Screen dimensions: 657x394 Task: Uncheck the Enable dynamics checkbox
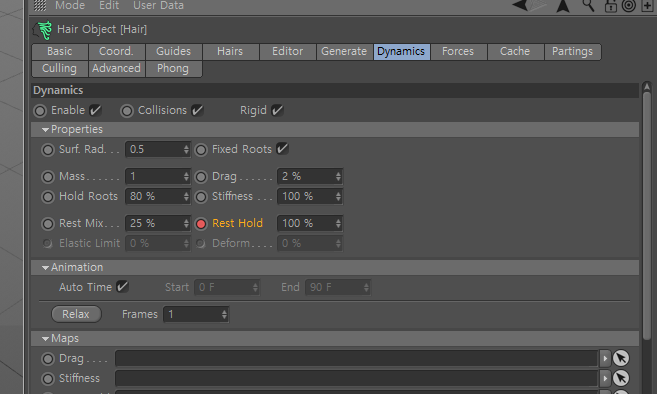(96, 110)
